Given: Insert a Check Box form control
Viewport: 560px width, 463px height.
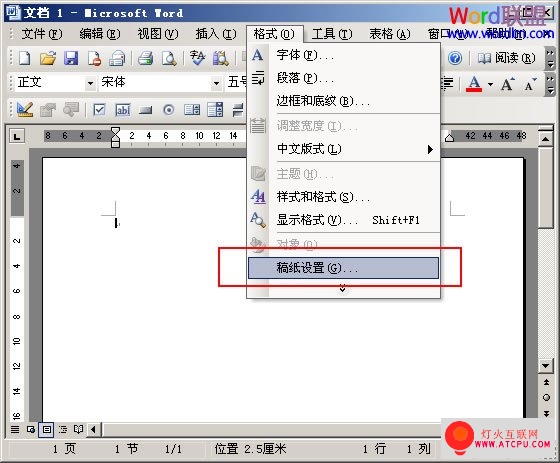Looking at the screenshot, I should [x=99, y=109].
